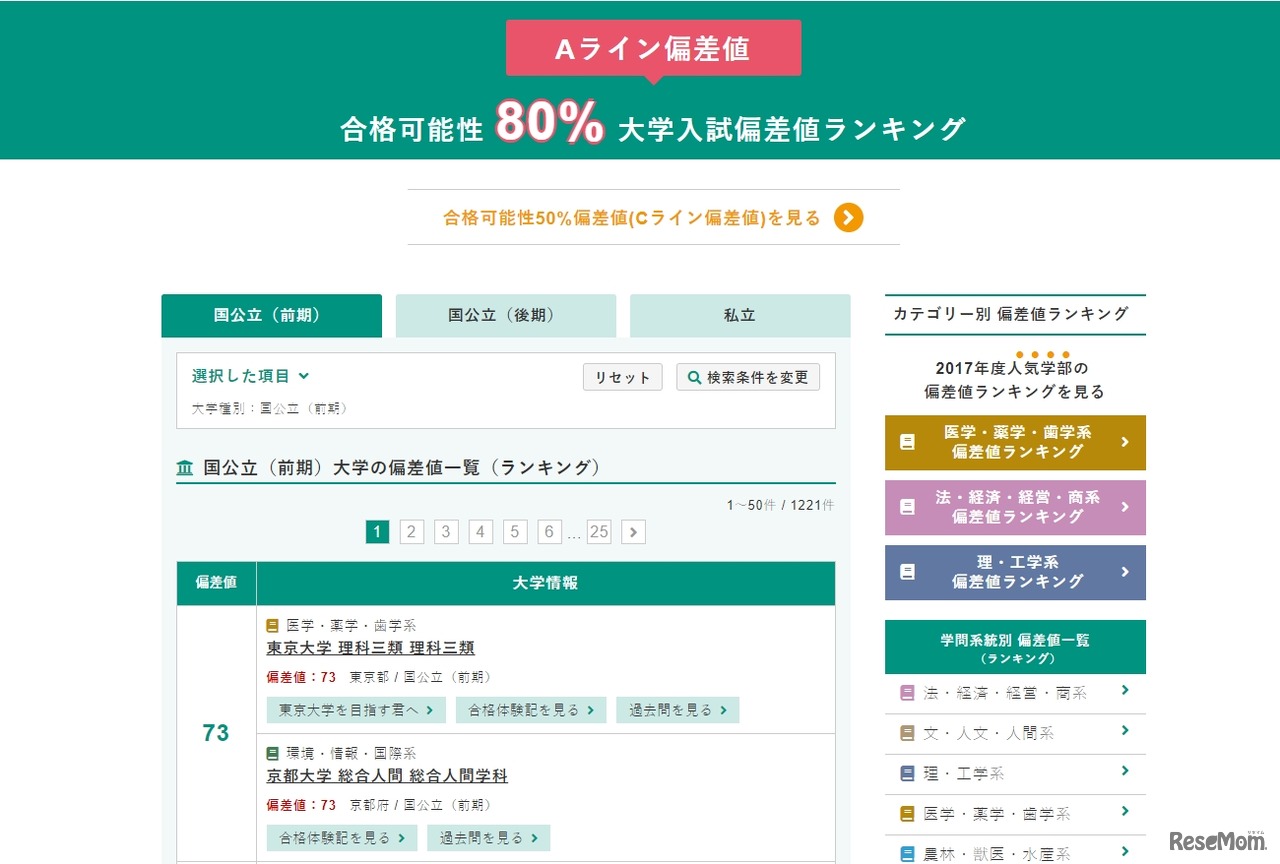
Task: Open 法・経済・経営・商系 list chevron
Action: pyautogui.click(x=1125, y=690)
